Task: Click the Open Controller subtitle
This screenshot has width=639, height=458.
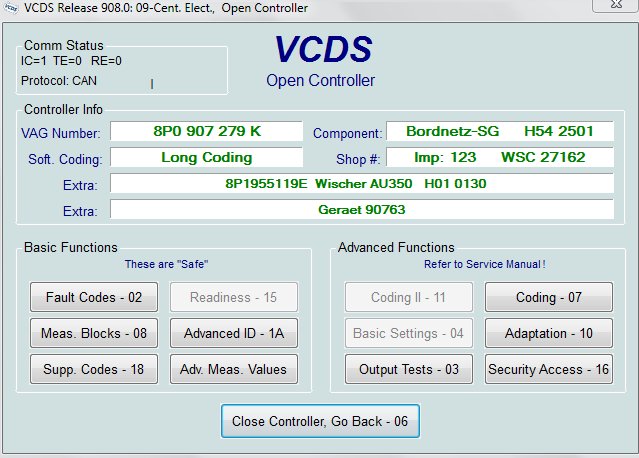Action: click(320, 80)
